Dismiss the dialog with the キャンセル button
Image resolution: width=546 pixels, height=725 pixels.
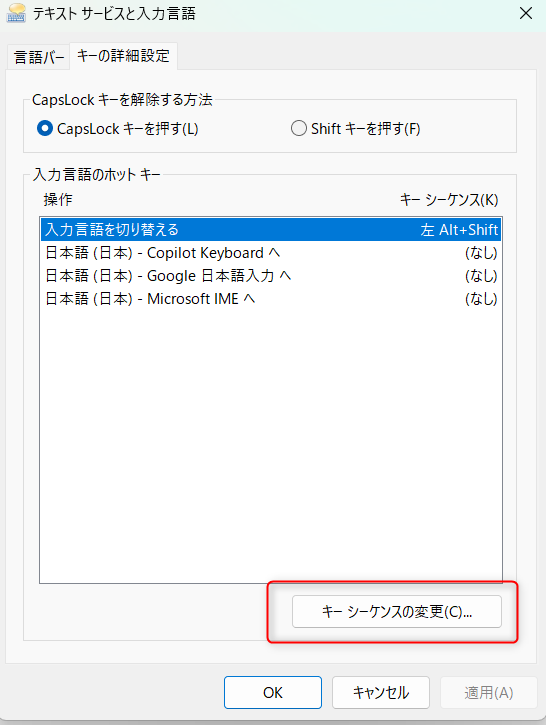(381, 693)
